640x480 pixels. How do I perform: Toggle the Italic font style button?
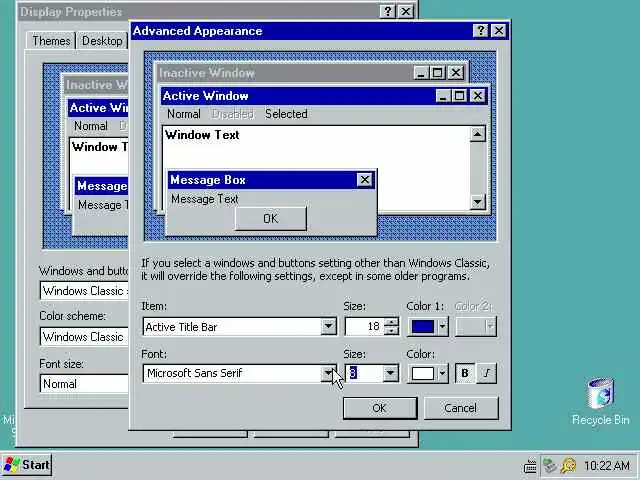coord(487,373)
